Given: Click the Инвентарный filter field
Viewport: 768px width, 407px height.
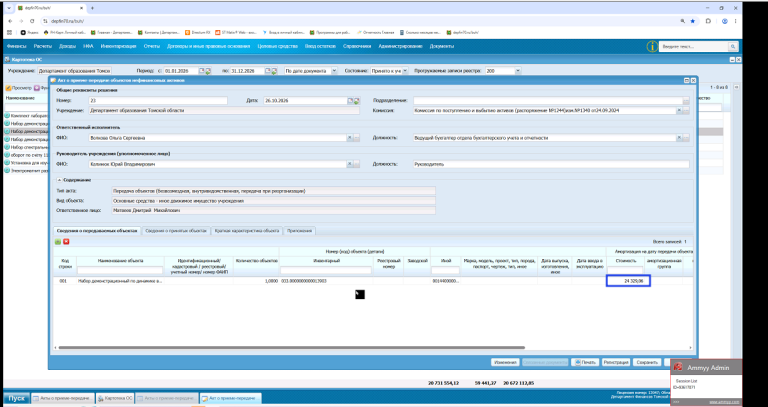Looking at the screenshot, I should (x=326, y=270).
